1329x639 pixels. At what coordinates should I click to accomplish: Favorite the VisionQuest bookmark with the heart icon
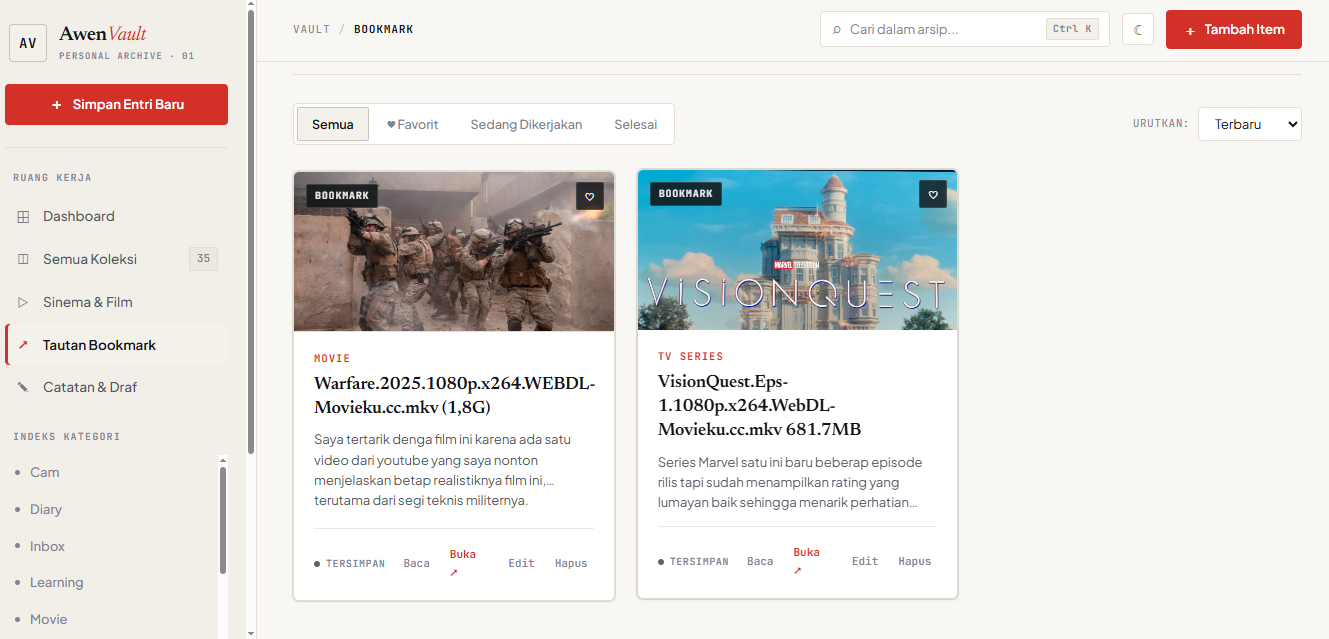(933, 195)
